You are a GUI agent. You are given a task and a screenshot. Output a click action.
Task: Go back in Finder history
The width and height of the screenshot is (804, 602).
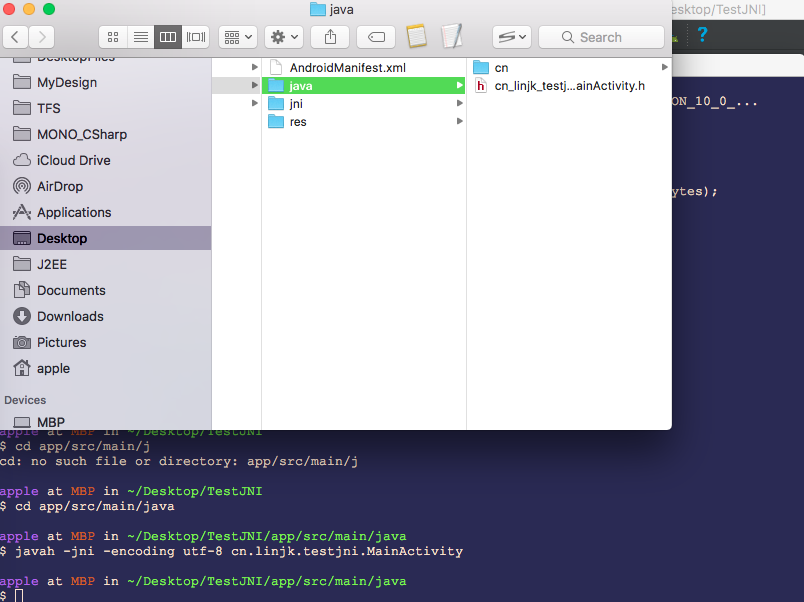point(15,37)
